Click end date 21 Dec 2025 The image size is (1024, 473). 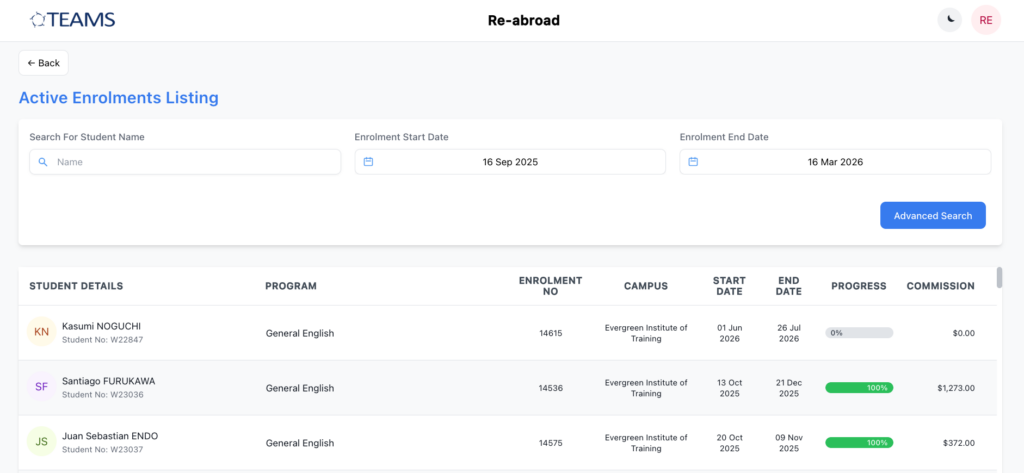(x=788, y=388)
